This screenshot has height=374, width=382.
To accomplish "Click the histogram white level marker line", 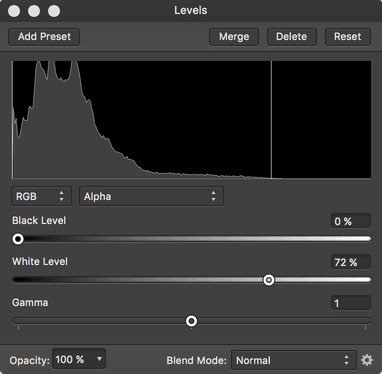I will point(271,119).
